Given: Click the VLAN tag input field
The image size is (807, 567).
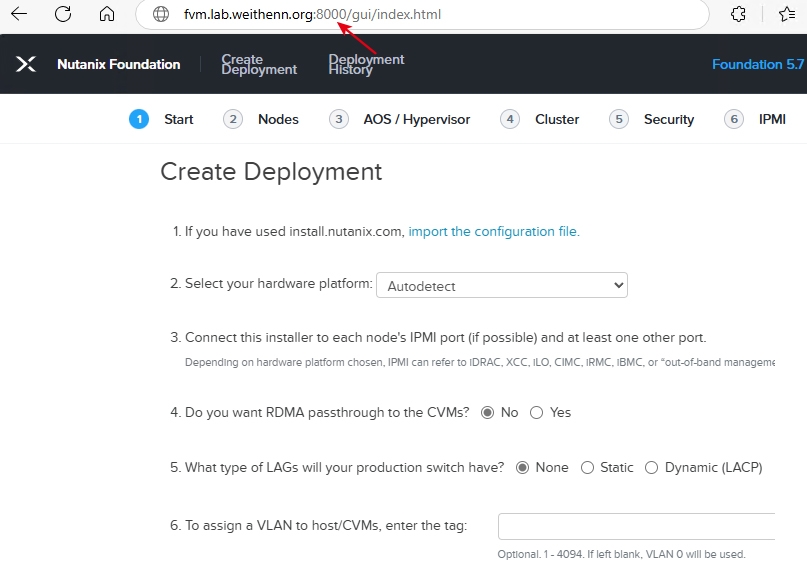Looking at the screenshot, I should click(x=636, y=526).
